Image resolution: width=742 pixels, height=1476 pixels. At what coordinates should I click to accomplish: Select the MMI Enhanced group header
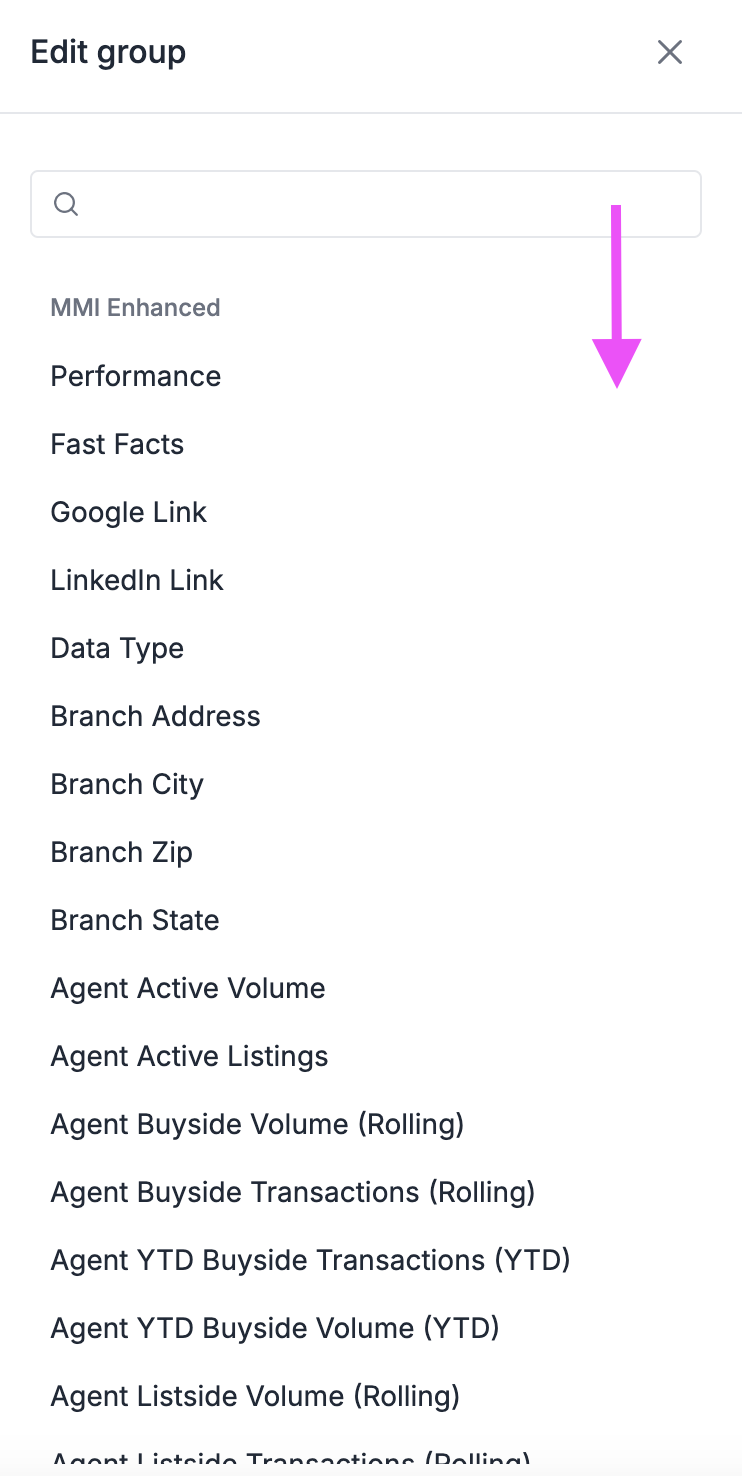[x=135, y=307]
